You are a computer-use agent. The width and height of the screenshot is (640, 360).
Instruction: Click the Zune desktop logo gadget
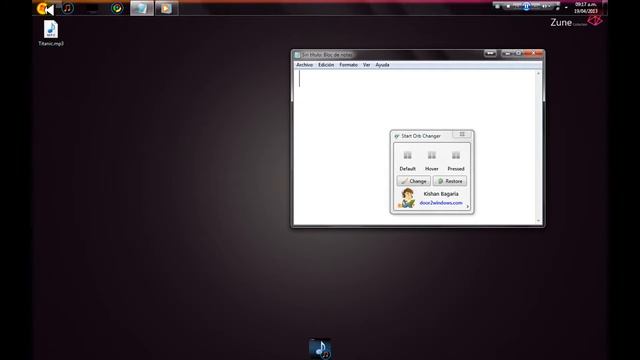tap(576, 22)
